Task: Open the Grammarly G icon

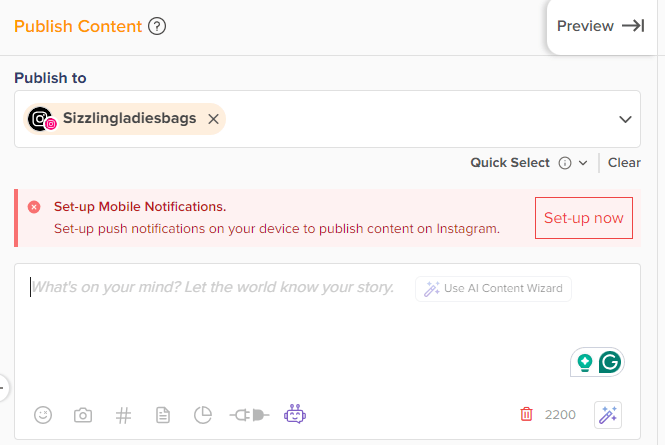Action: tap(610, 362)
